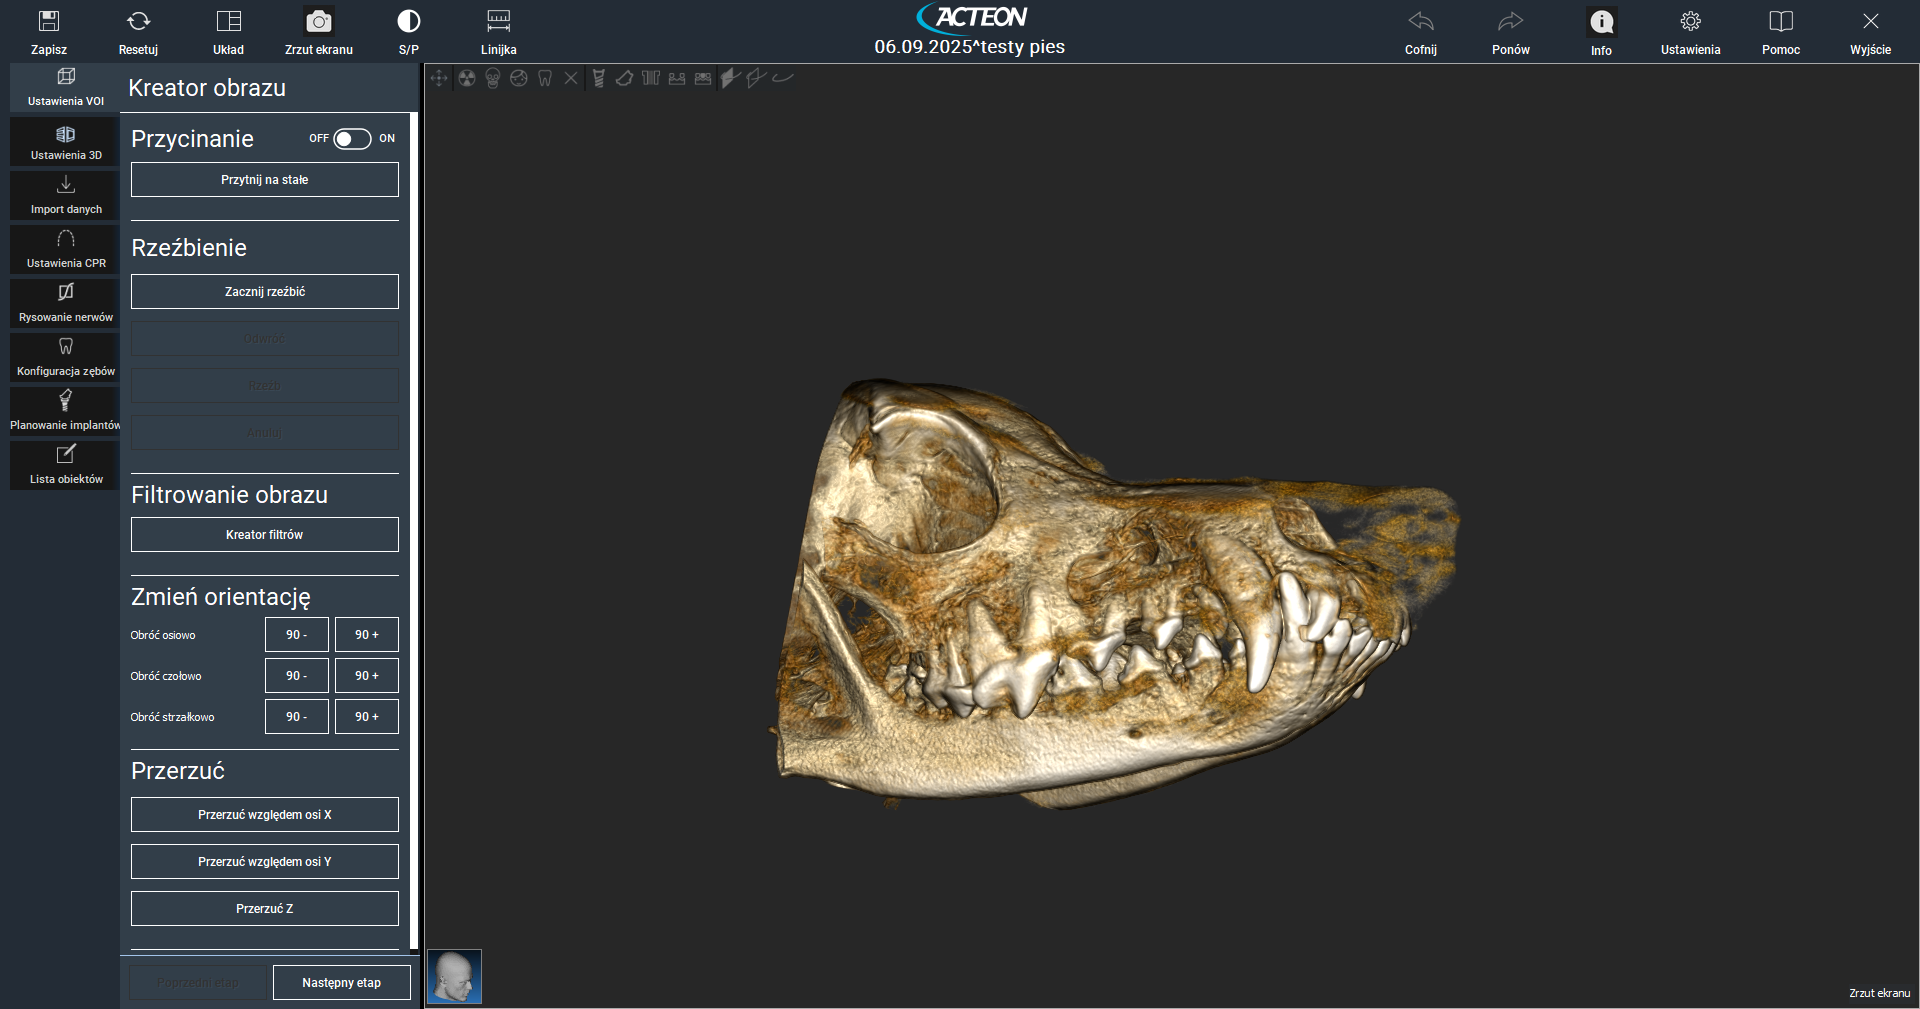This screenshot has height=1009, width=1920.
Task: Click the Resetuj icon in top toolbar
Action: [138, 22]
